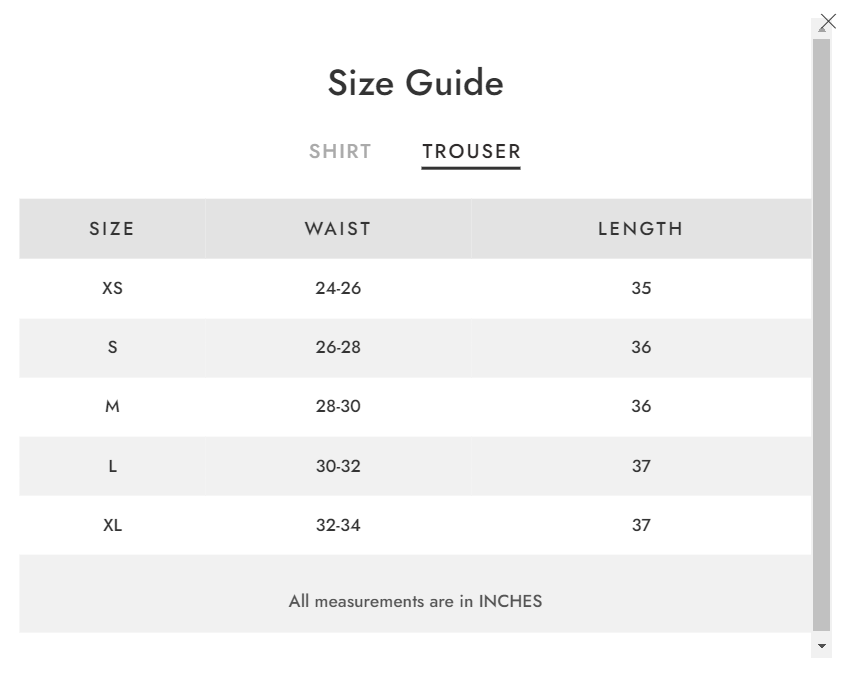Viewport: 853px width, 673px height.
Task: Select the TROUSER tab
Action: point(472,151)
